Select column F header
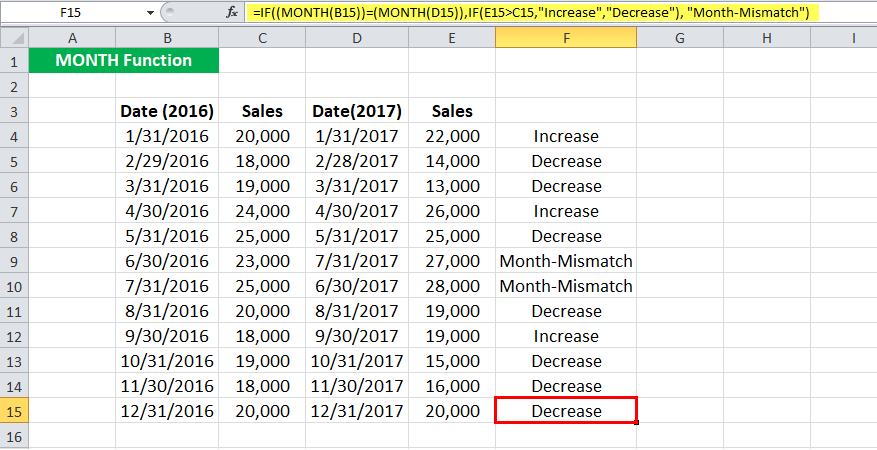 click(x=566, y=37)
